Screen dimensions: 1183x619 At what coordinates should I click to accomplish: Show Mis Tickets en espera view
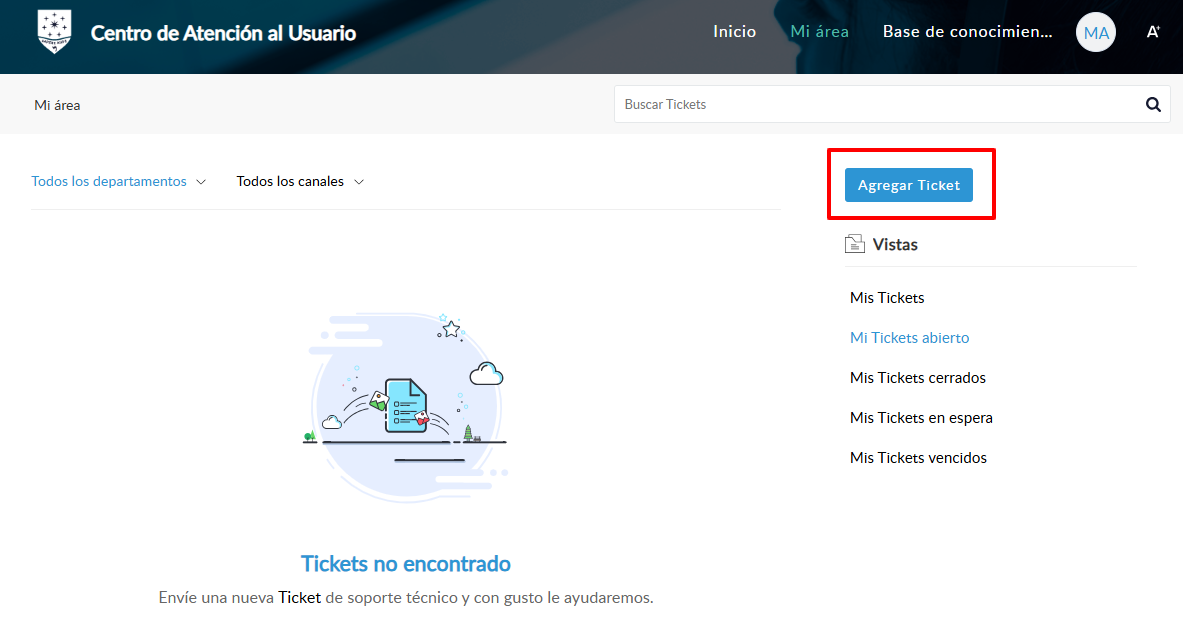click(x=921, y=418)
